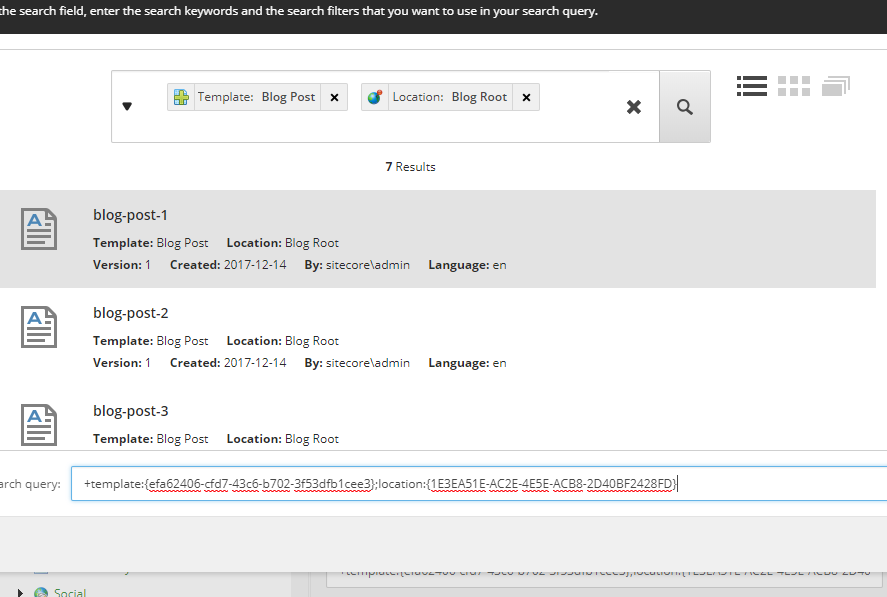Click the Location filter globe icon
Screen dimensions: 887x597
374,97
